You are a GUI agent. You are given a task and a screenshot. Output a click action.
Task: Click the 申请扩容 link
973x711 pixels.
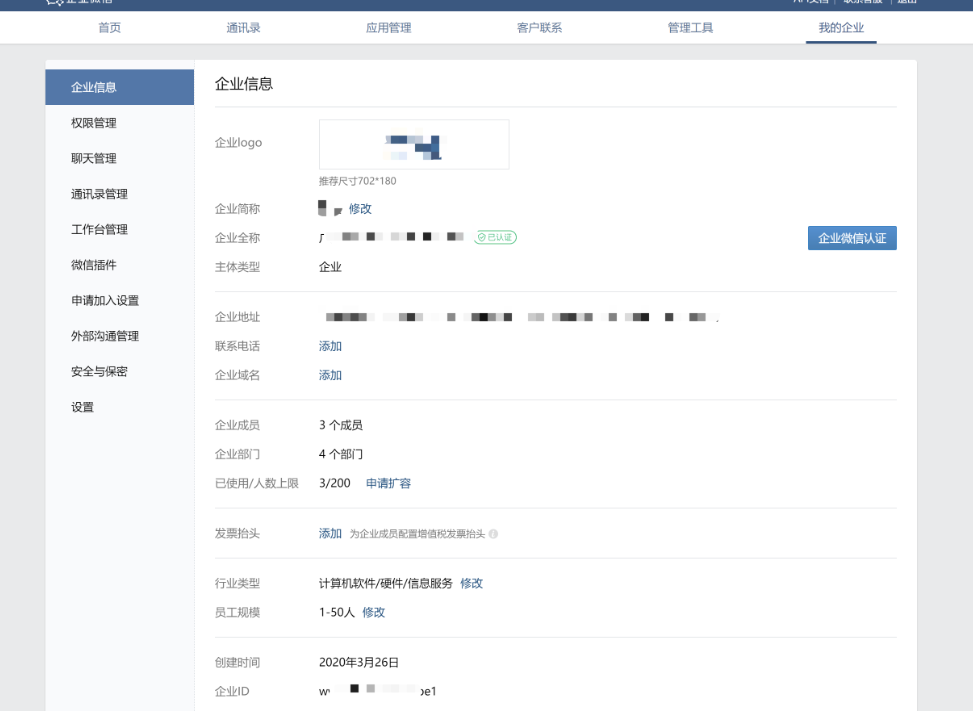coord(388,483)
